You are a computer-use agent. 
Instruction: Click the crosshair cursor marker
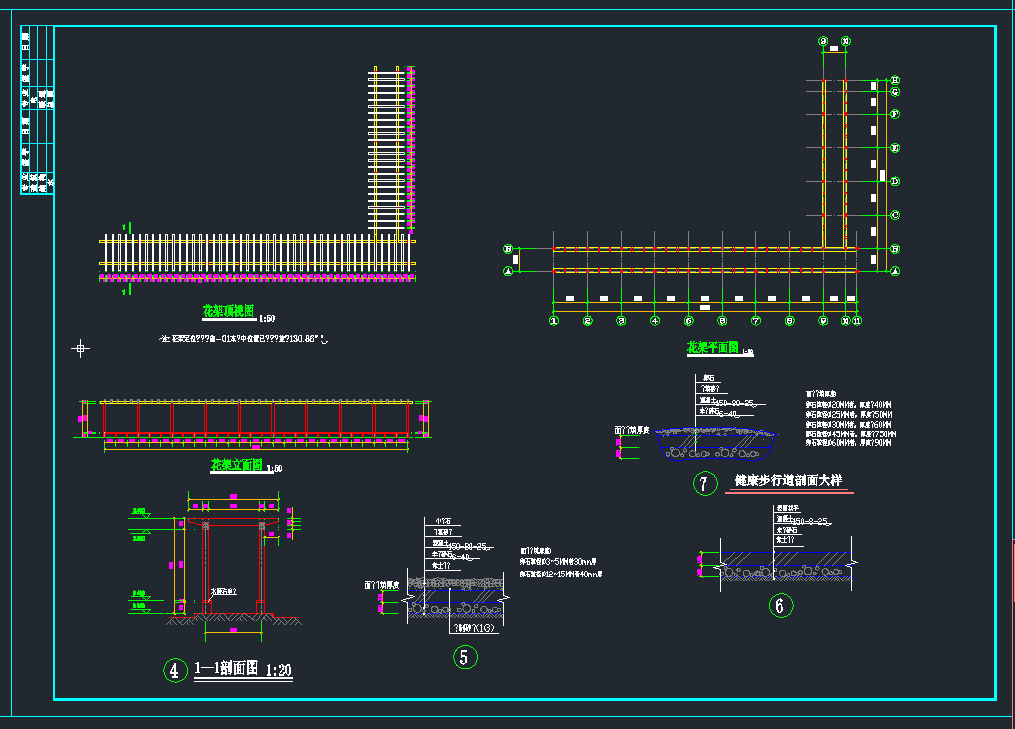pos(80,348)
